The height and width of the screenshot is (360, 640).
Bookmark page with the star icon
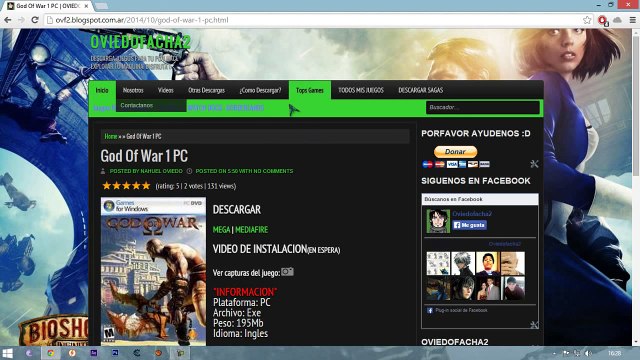587,20
